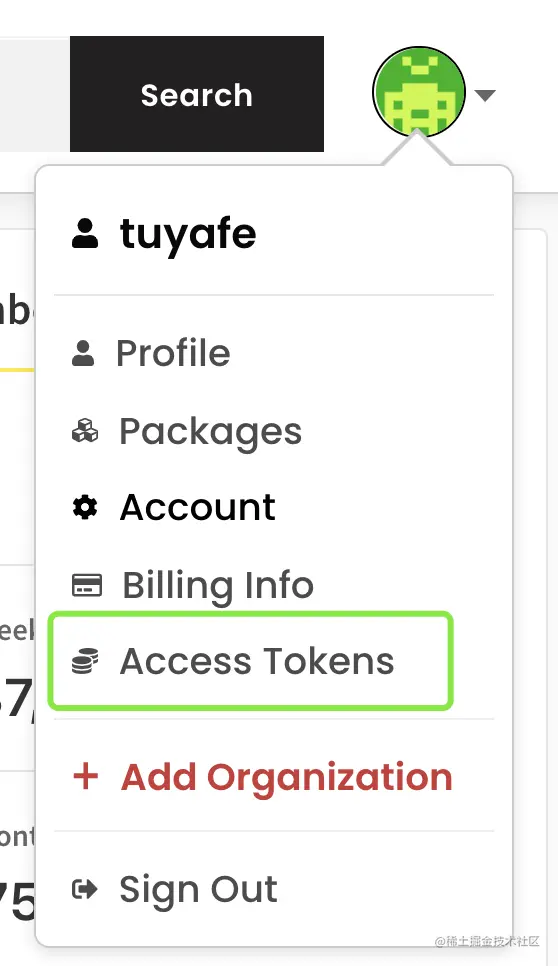Click the credit card icon beside Billing Info
Screen dimensions: 558x966
[x=87, y=585]
